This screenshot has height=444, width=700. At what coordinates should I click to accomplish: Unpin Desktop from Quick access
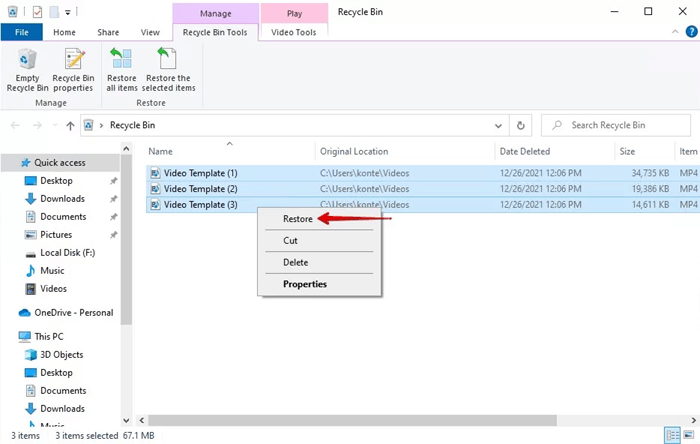tap(113, 181)
